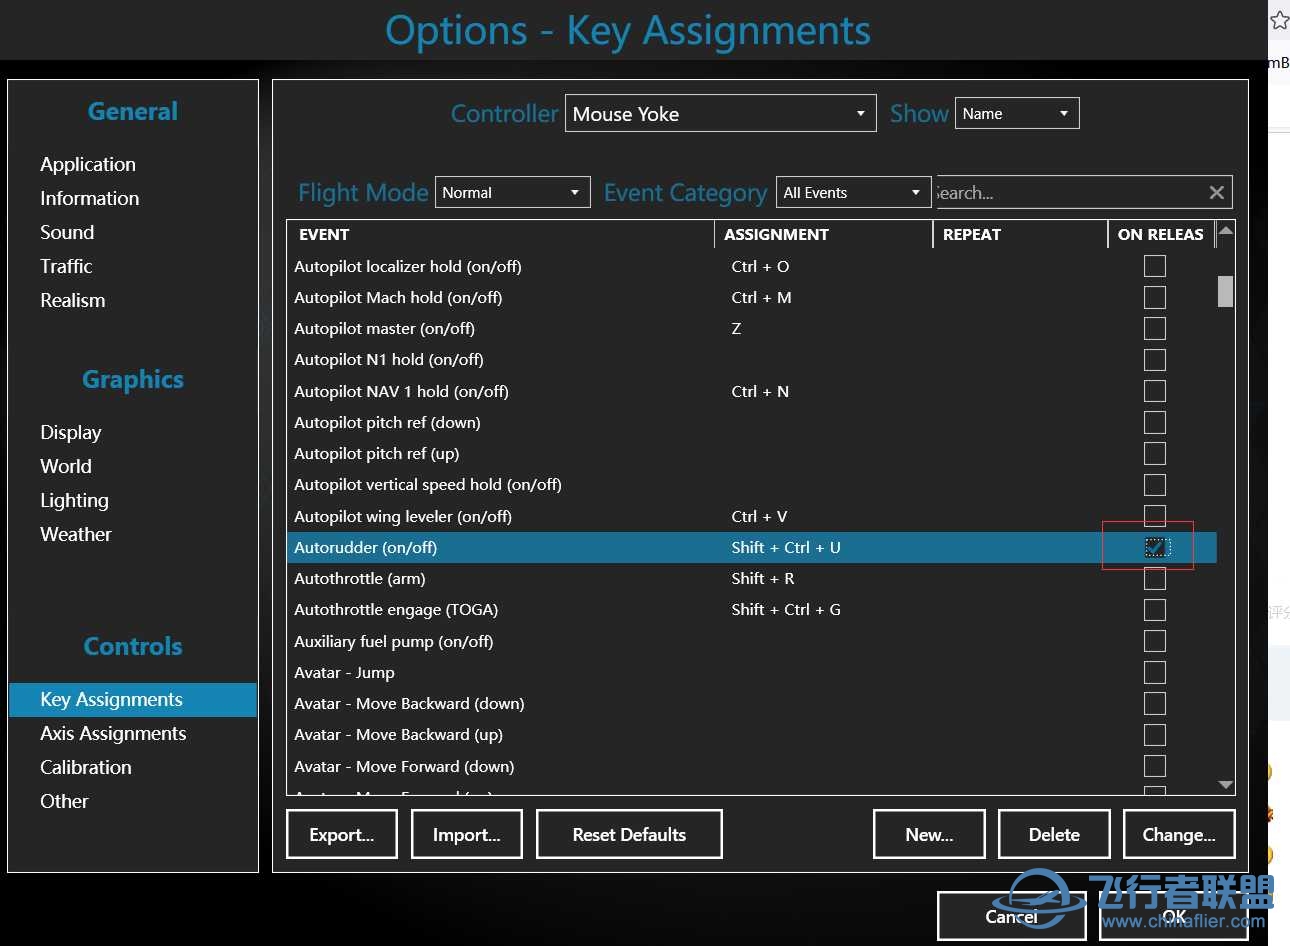This screenshot has height=946, width=1290.
Task: Select the Avatar - Move Backward (up) row
Action: click(x=752, y=735)
